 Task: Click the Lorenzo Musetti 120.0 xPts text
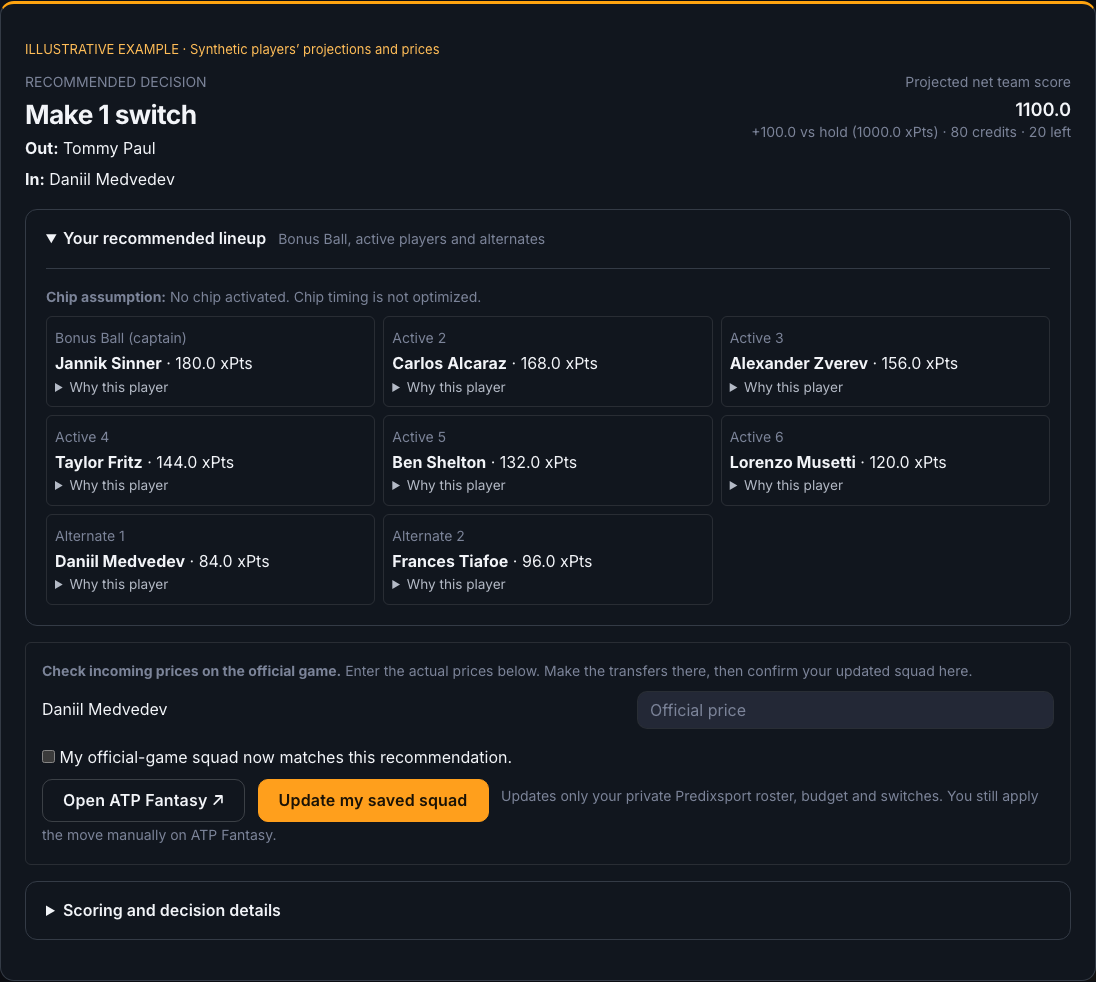point(838,462)
